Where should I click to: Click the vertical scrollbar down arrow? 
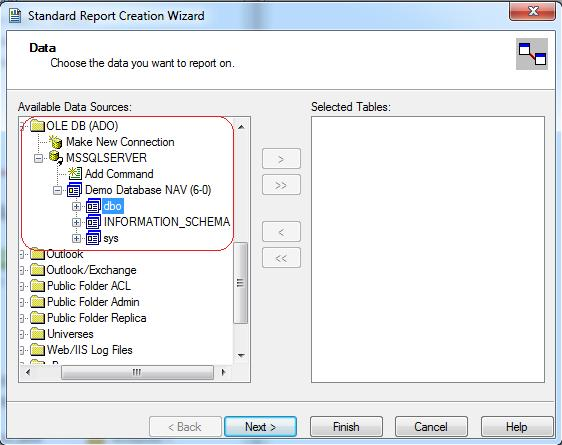pos(241,355)
